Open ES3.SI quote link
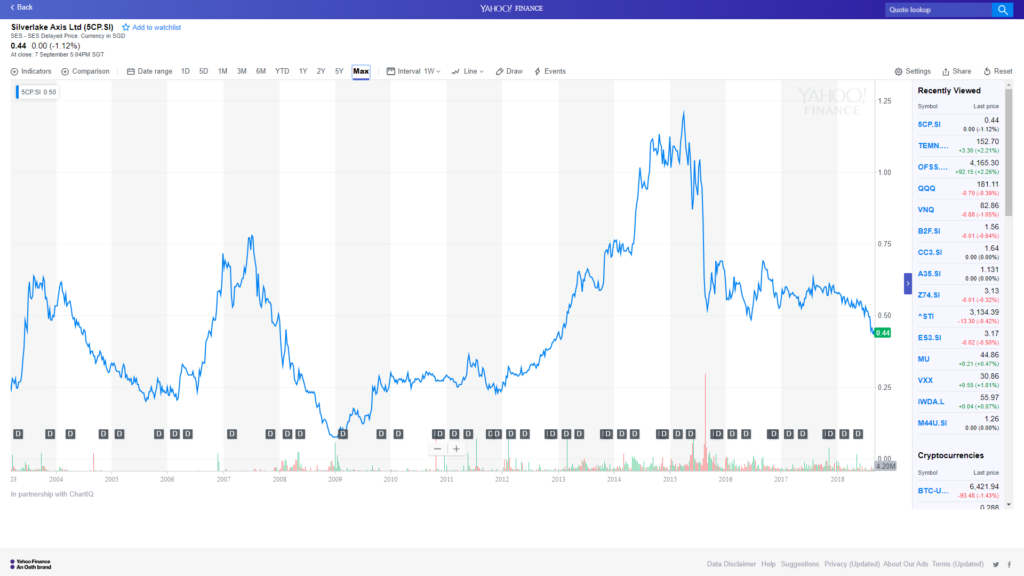The height and width of the screenshot is (576, 1024). pyautogui.click(x=929, y=338)
